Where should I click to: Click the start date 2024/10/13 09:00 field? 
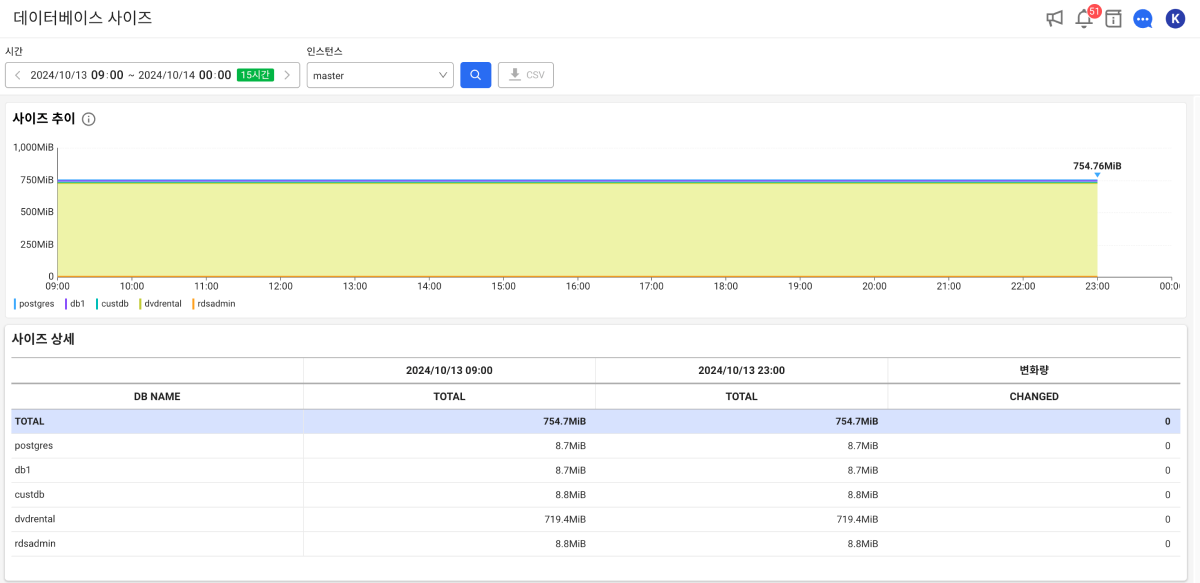coord(77,75)
